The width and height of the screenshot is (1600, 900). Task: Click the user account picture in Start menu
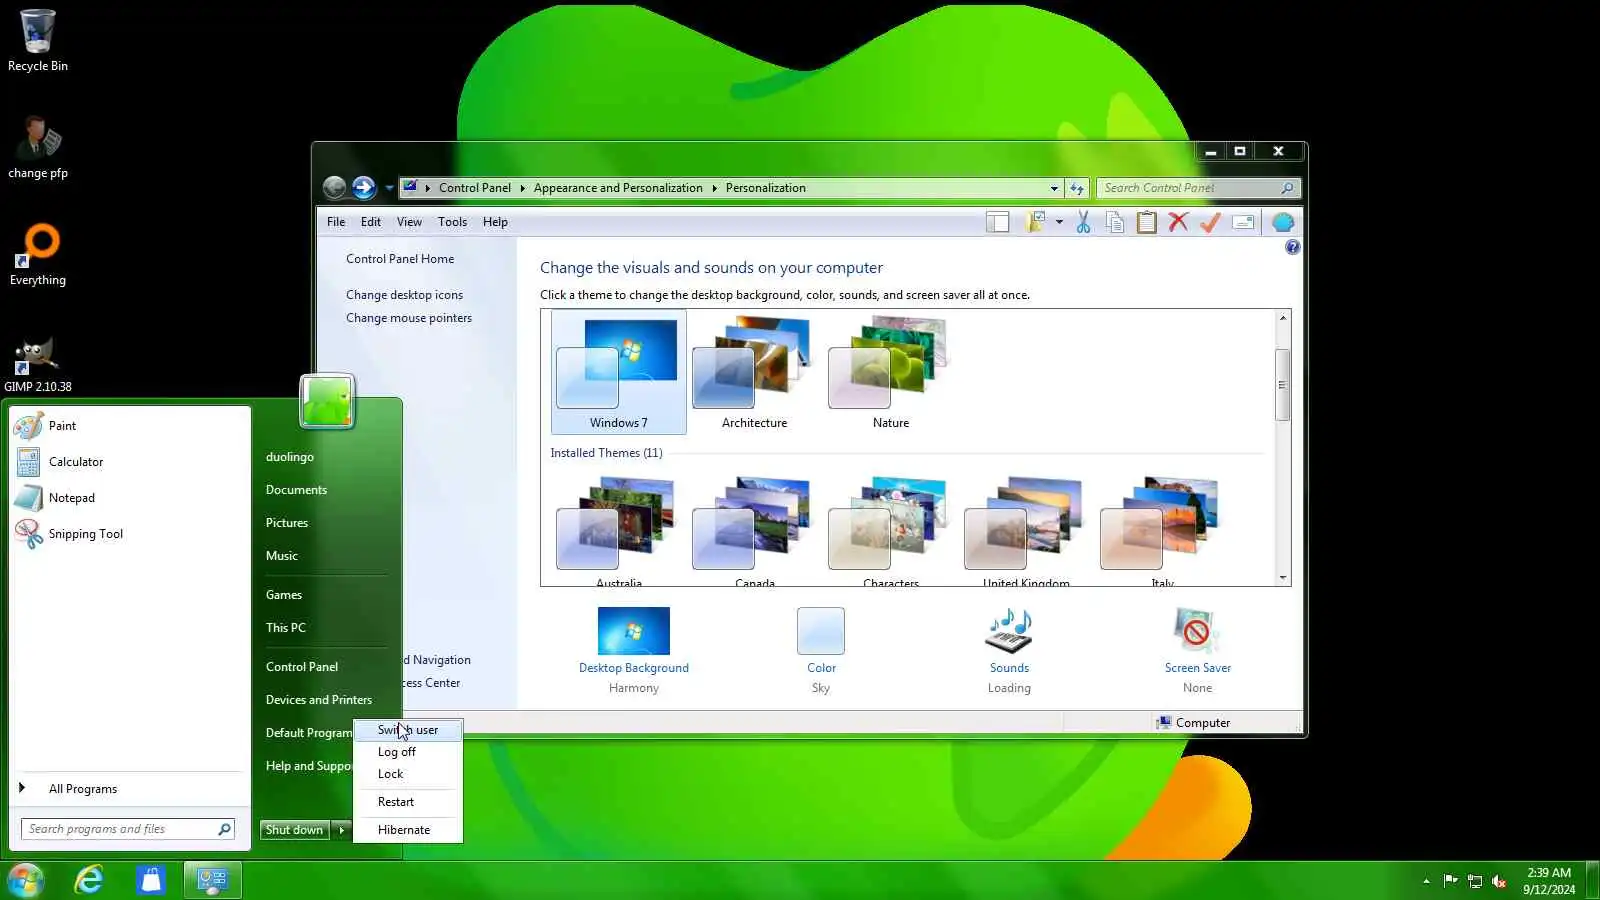[327, 401]
